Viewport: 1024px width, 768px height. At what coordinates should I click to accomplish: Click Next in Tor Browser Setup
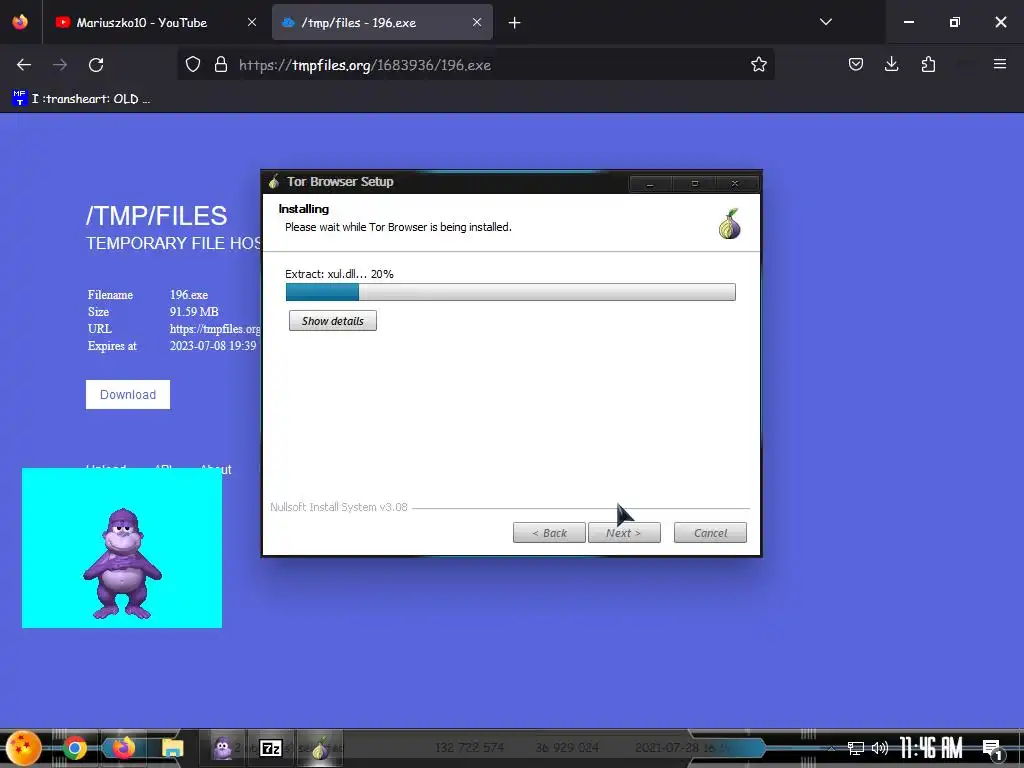(624, 533)
